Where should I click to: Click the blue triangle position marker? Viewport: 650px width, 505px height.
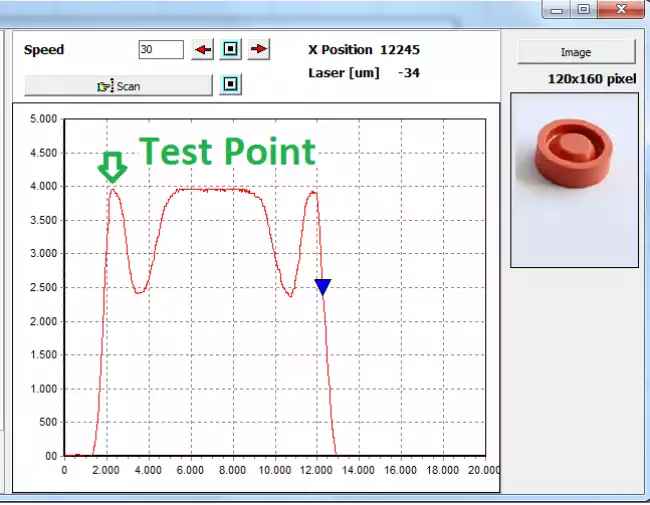click(x=322, y=287)
